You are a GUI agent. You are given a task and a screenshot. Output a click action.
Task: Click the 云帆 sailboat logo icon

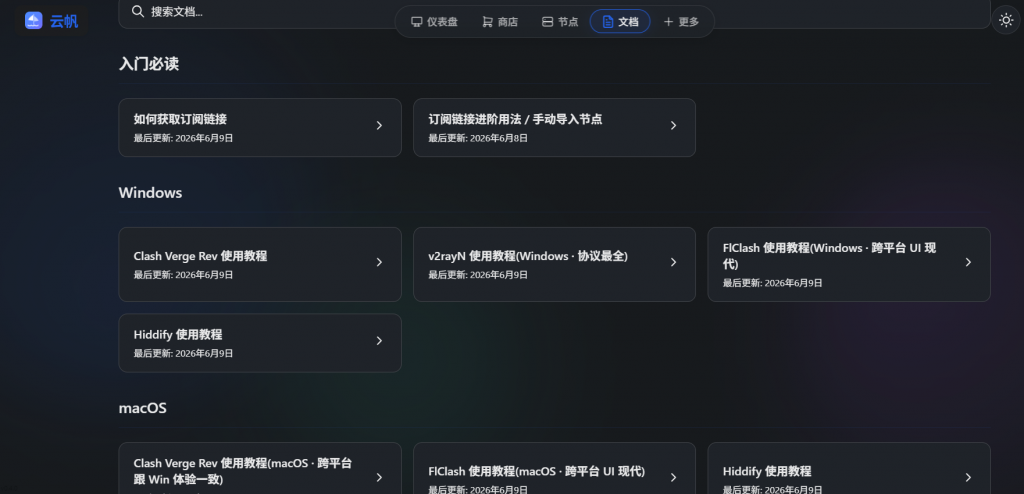tap(33, 21)
